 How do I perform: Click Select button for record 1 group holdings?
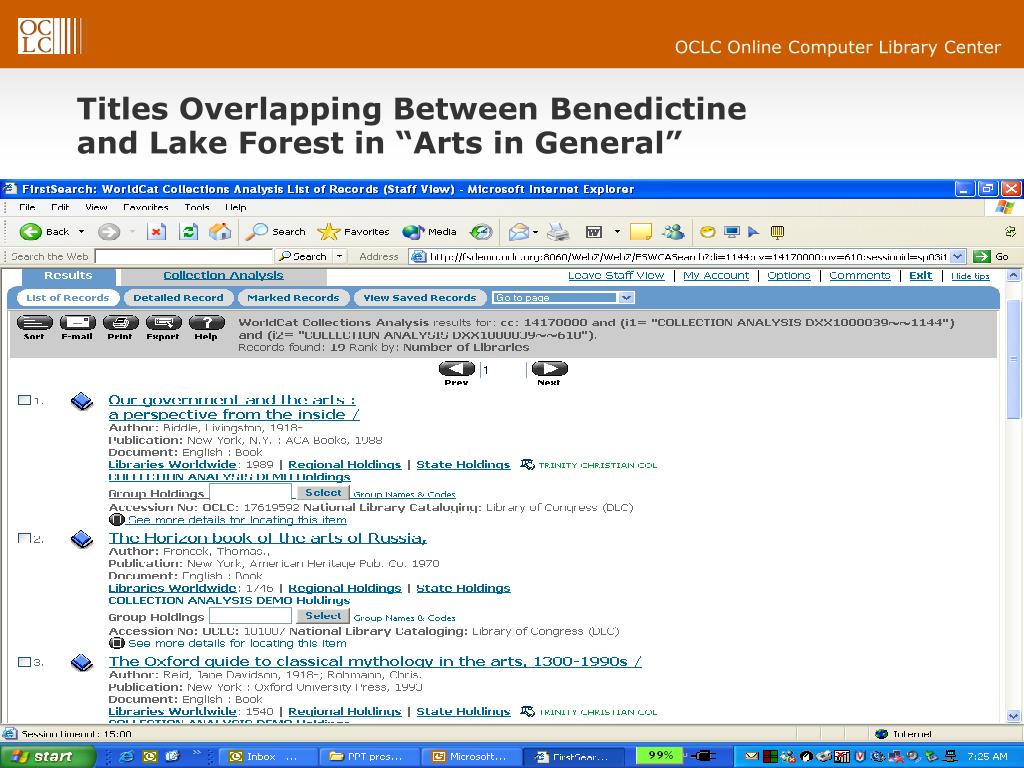(x=323, y=493)
